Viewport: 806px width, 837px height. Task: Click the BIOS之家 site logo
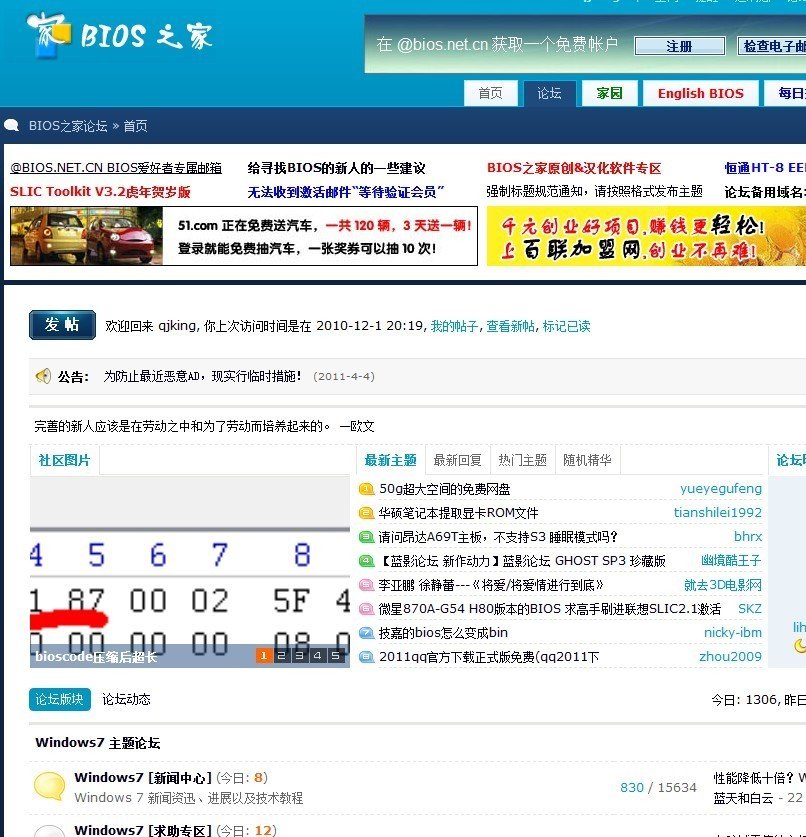click(120, 35)
